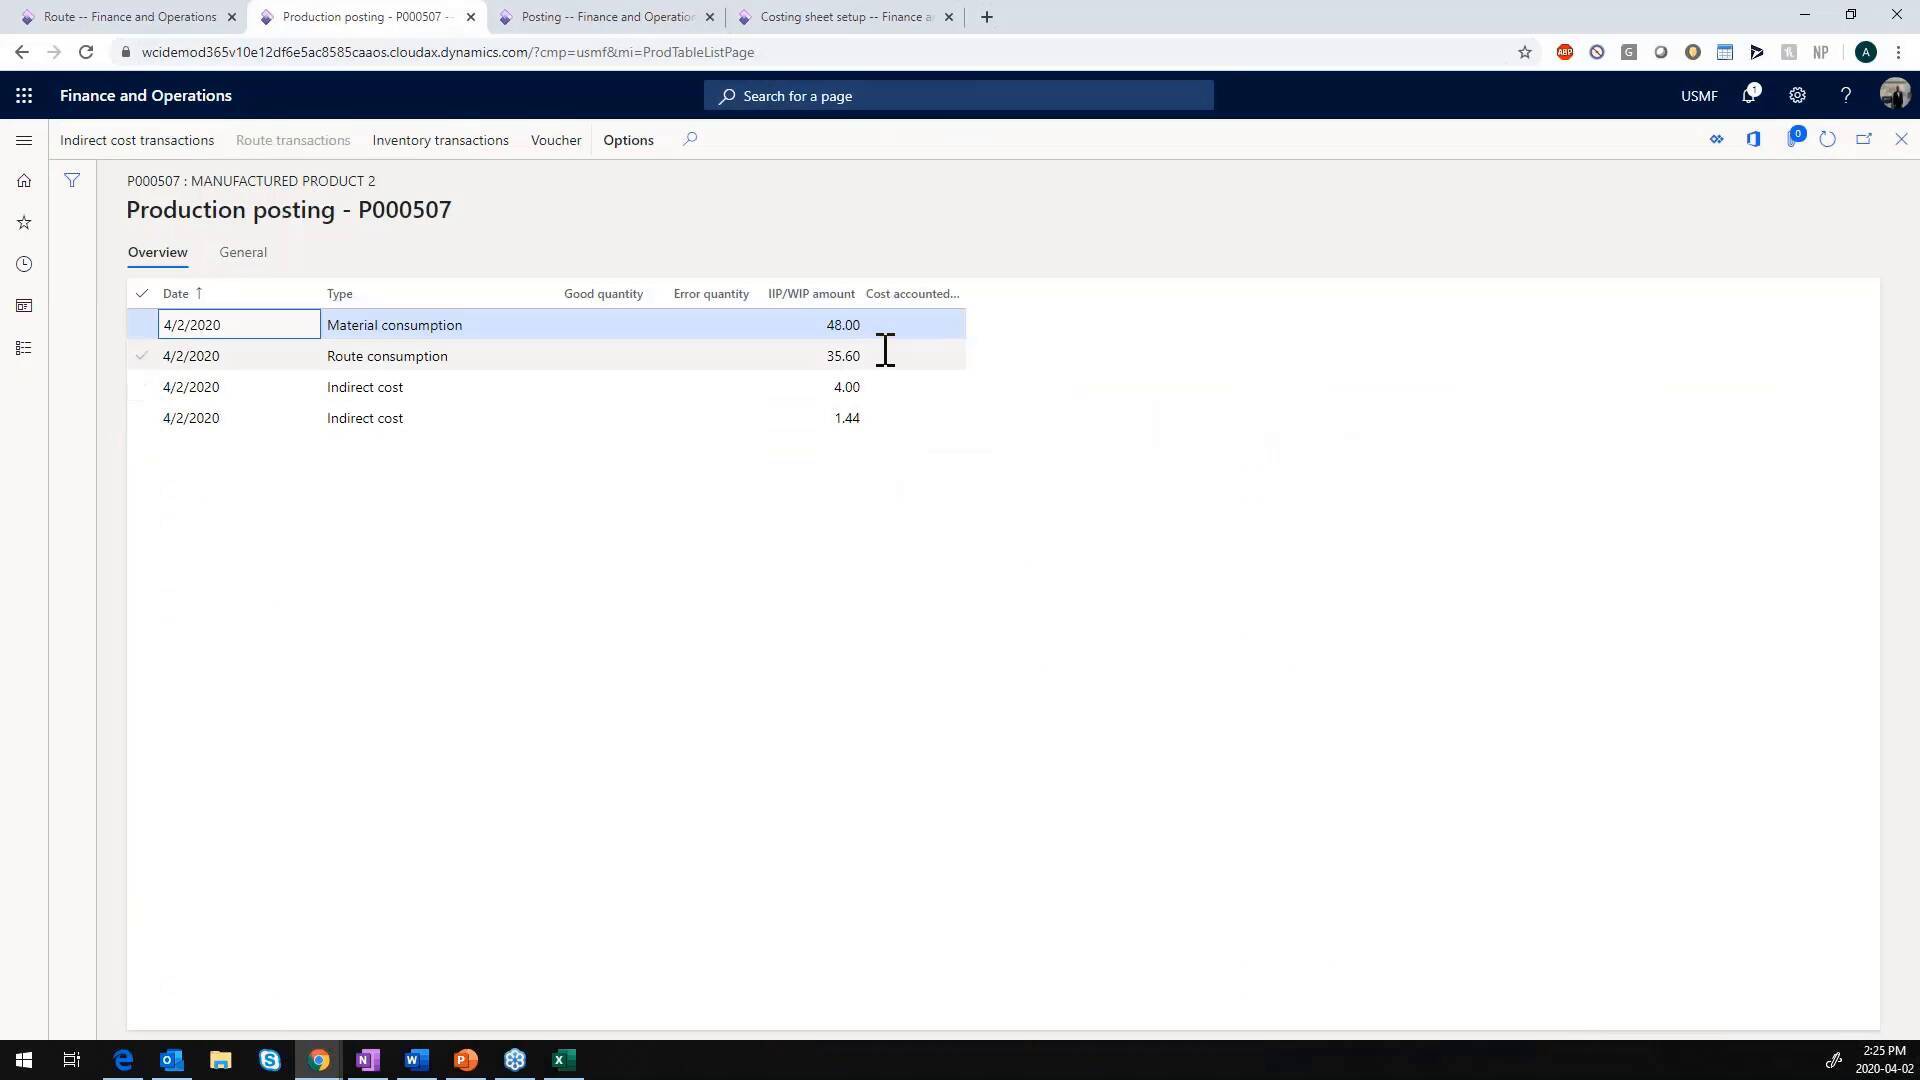Viewport: 1920px width, 1080px height.
Task: Toggle the hamburger navigation menu
Action: point(24,140)
